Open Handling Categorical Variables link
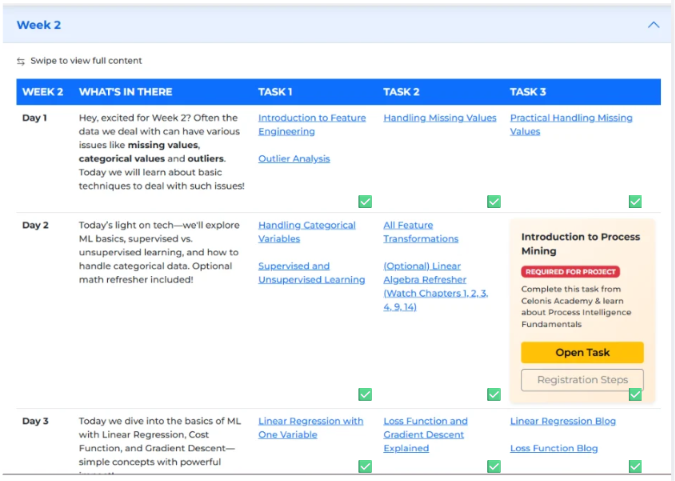Image resolution: width=675 pixels, height=481 pixels. [x=307, y=232]
